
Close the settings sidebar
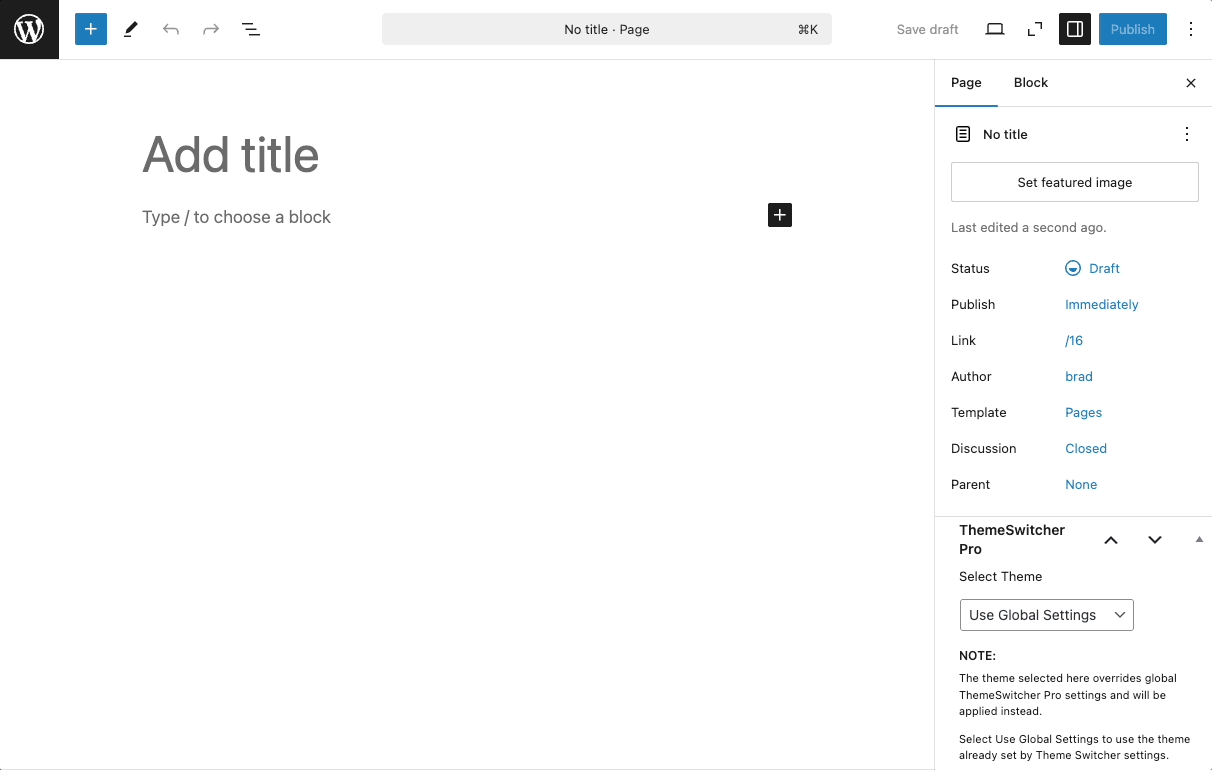click(x=1191, y=83)
